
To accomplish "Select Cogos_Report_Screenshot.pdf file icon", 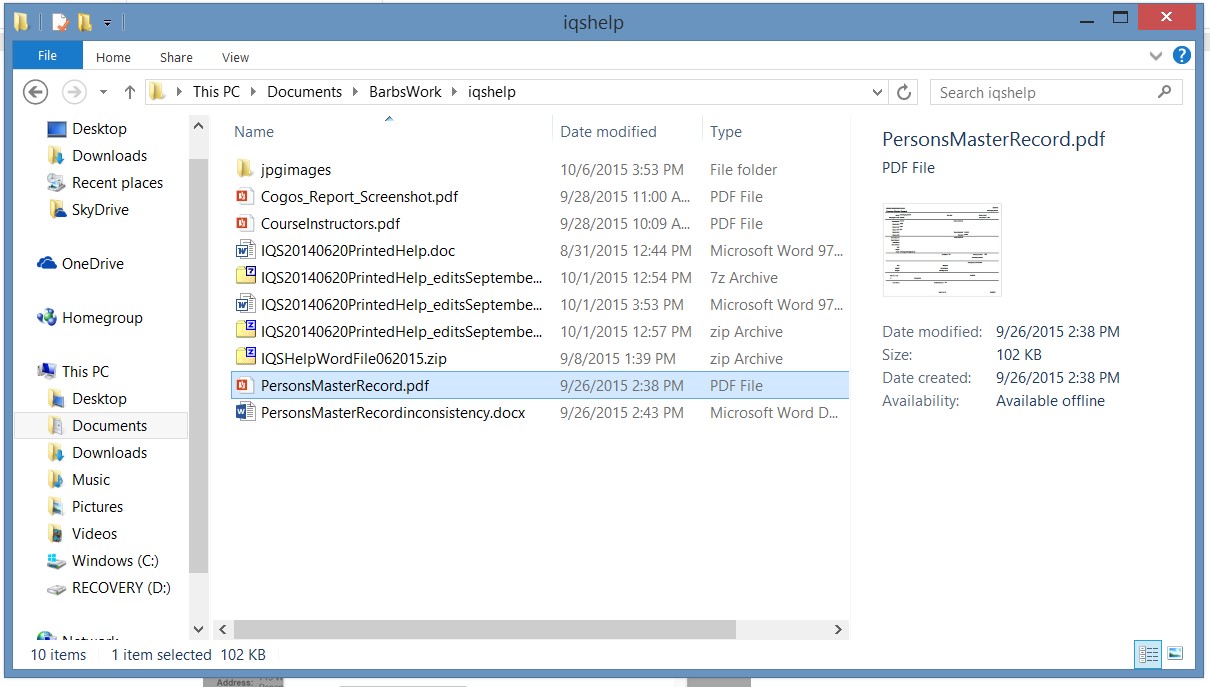I will [245, 197].
